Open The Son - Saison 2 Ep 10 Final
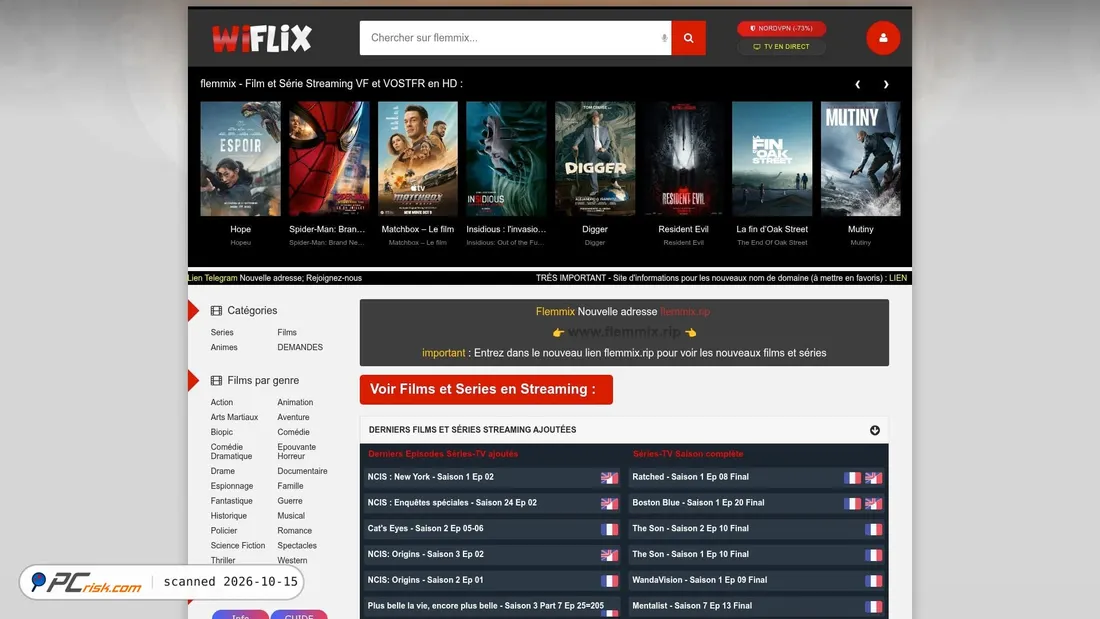 coord(690,528)
